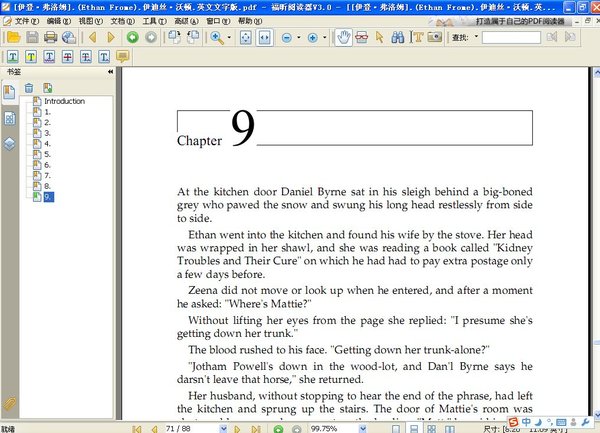
Task: Open the 视图 (View) menu
Action: coord(91,21)
